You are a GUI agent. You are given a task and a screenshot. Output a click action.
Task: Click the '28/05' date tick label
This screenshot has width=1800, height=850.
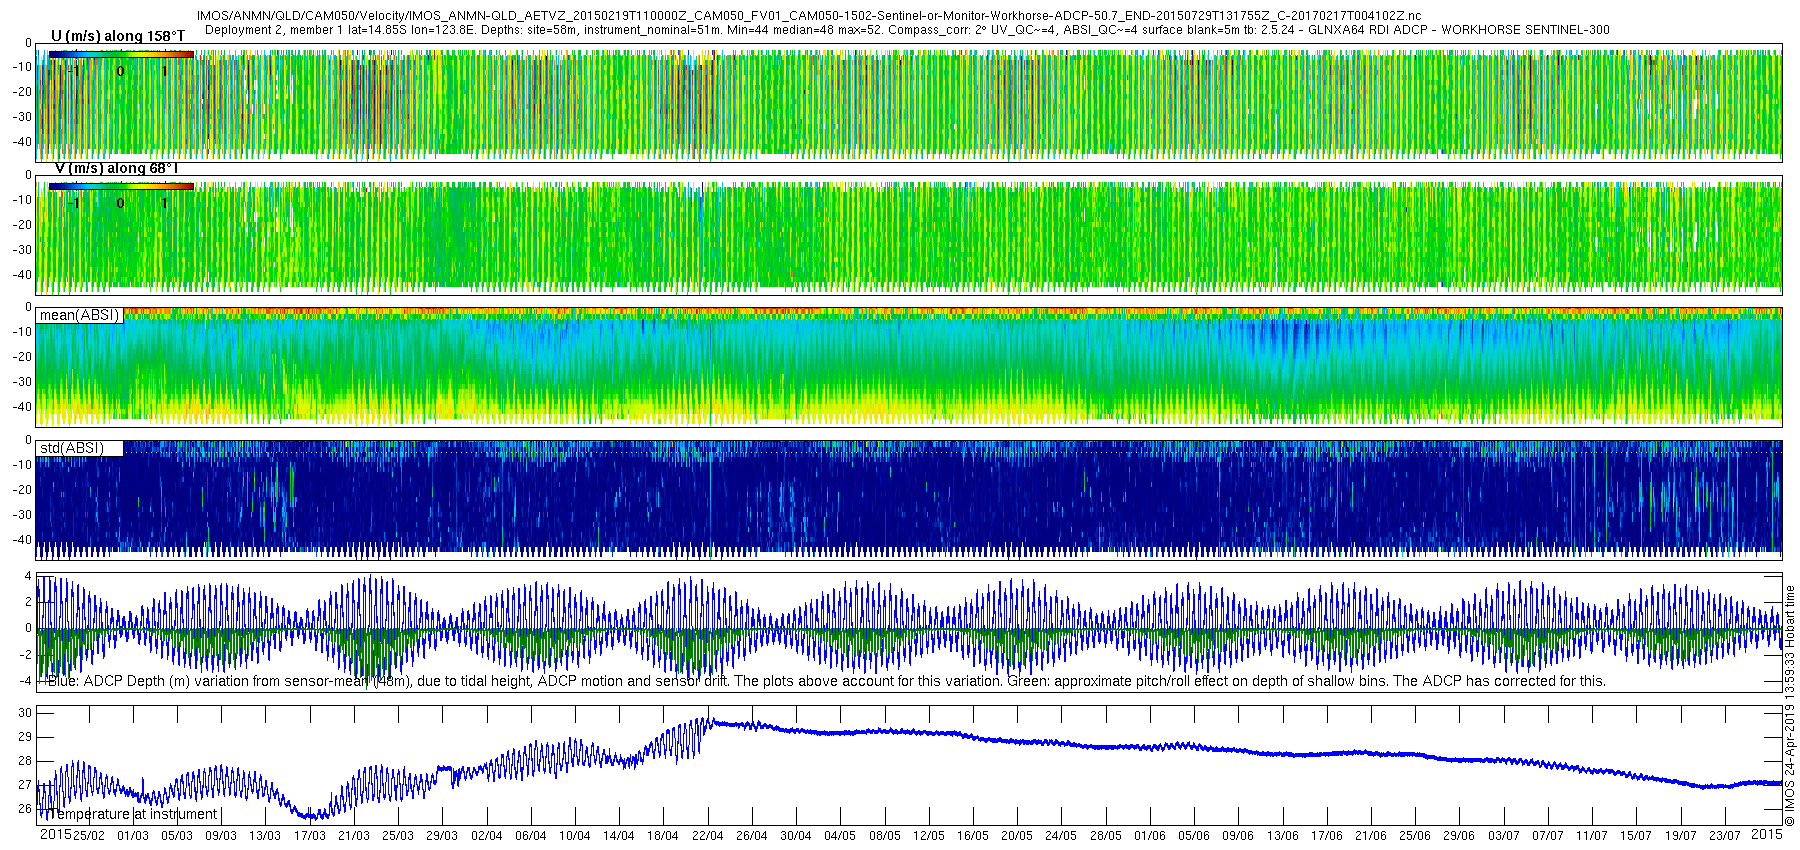point(1106,835)
